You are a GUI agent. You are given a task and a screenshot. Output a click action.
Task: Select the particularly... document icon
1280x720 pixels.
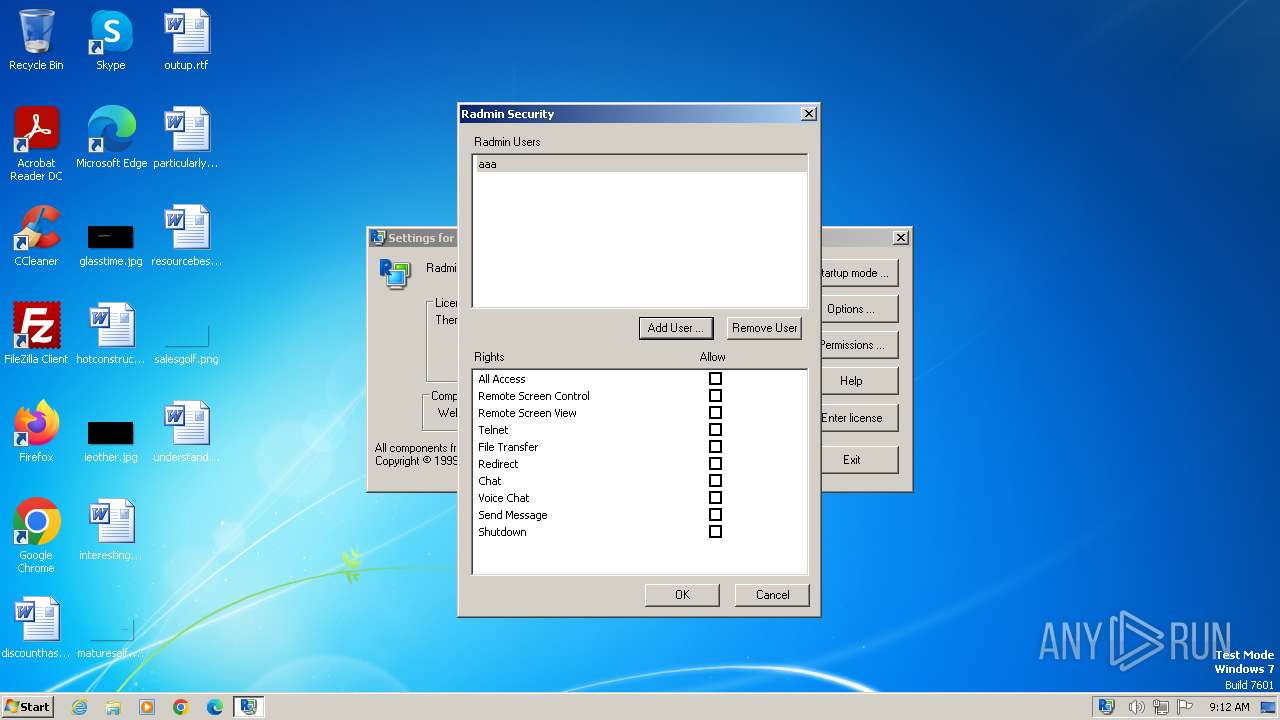[x=186, y=138]
